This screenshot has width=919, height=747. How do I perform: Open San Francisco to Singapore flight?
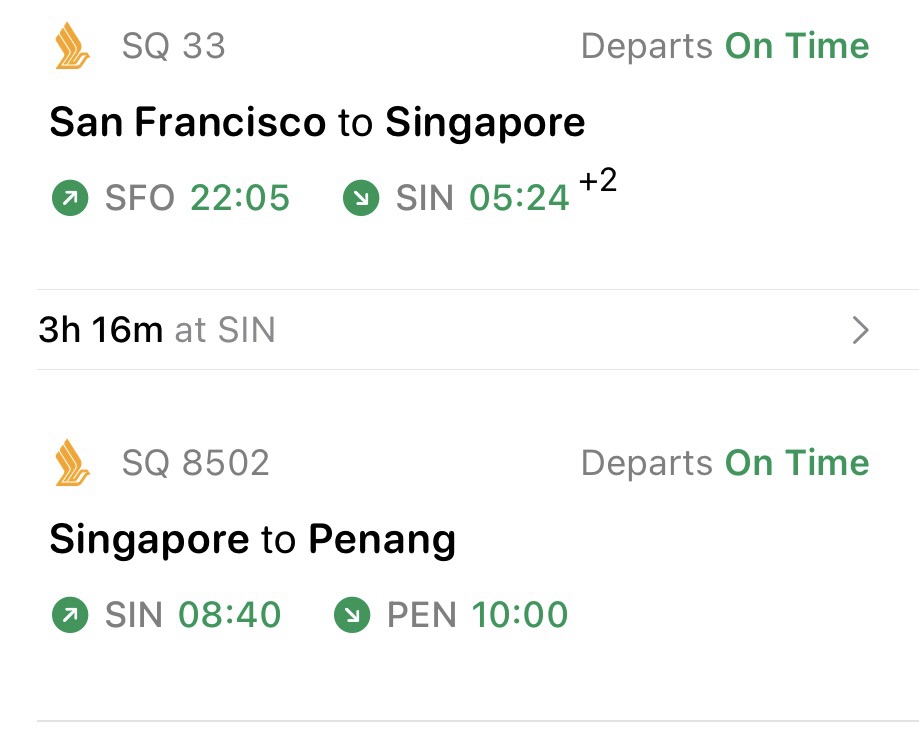tap(317, 123)
